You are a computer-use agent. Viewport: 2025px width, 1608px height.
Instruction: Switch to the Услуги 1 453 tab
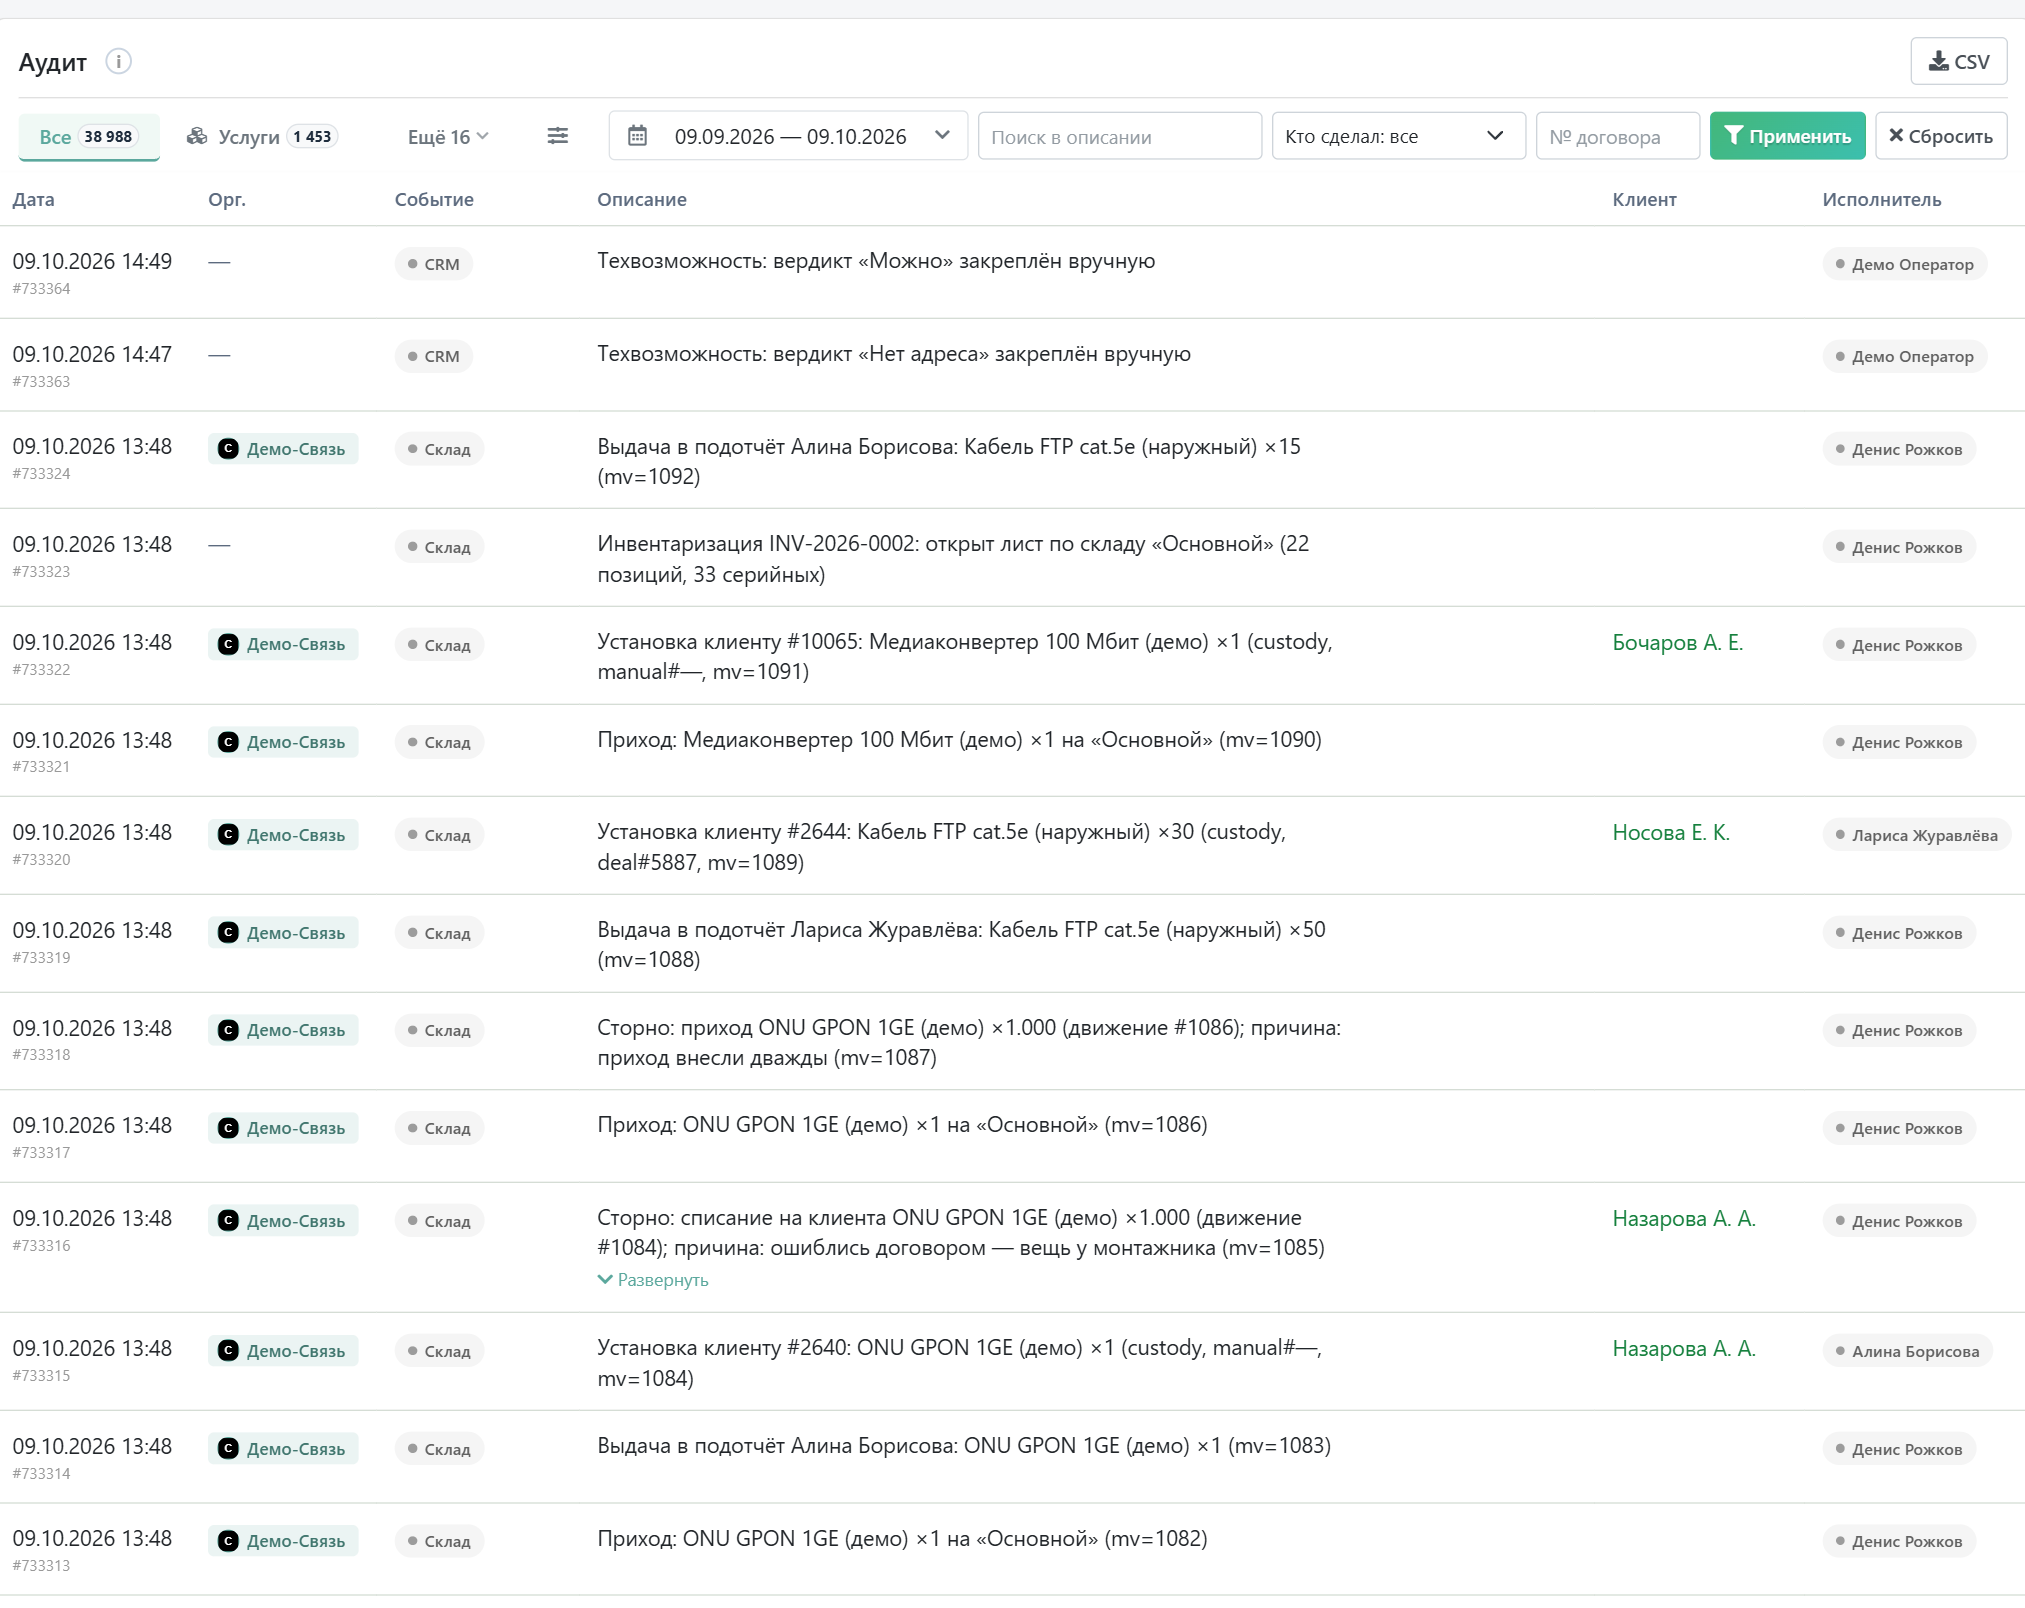262,136
